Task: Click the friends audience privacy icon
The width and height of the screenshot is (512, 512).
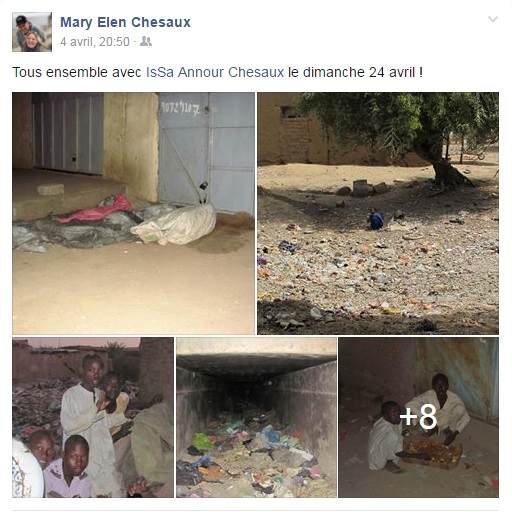Action: click(x=146, y=41)
